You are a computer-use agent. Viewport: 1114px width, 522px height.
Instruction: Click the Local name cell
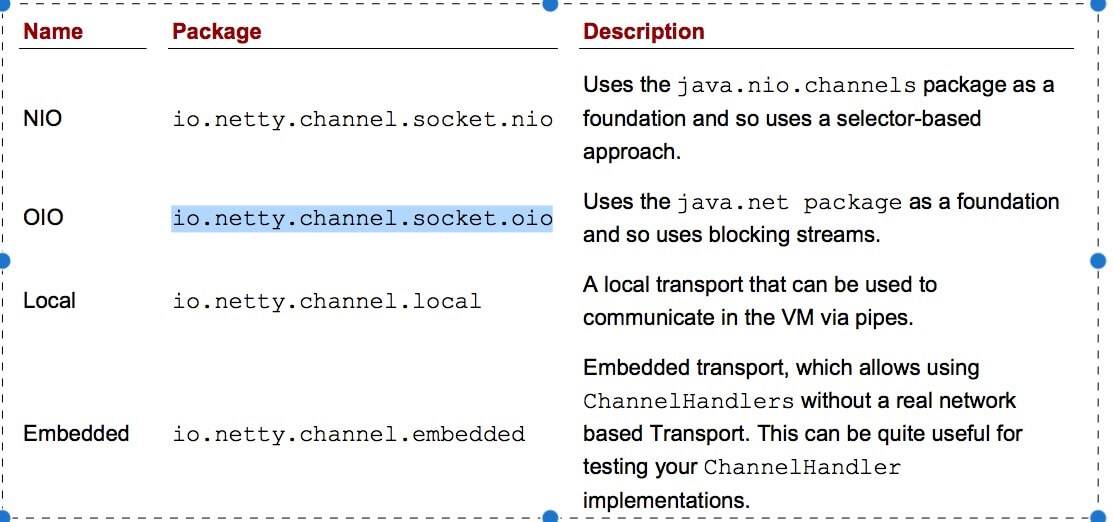point(49,300)
